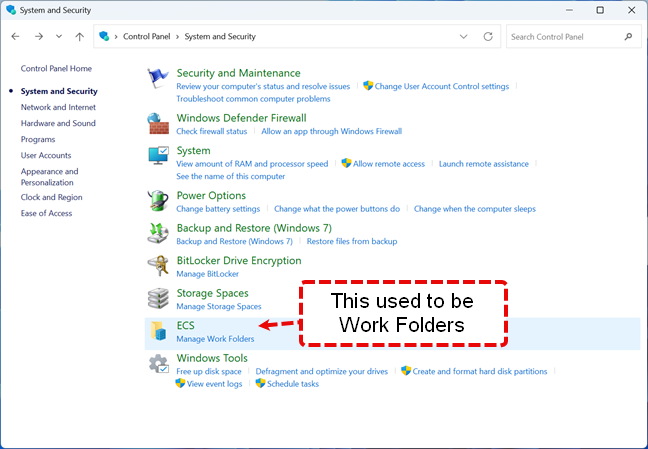Open User Accounts category

click(46, 155)
